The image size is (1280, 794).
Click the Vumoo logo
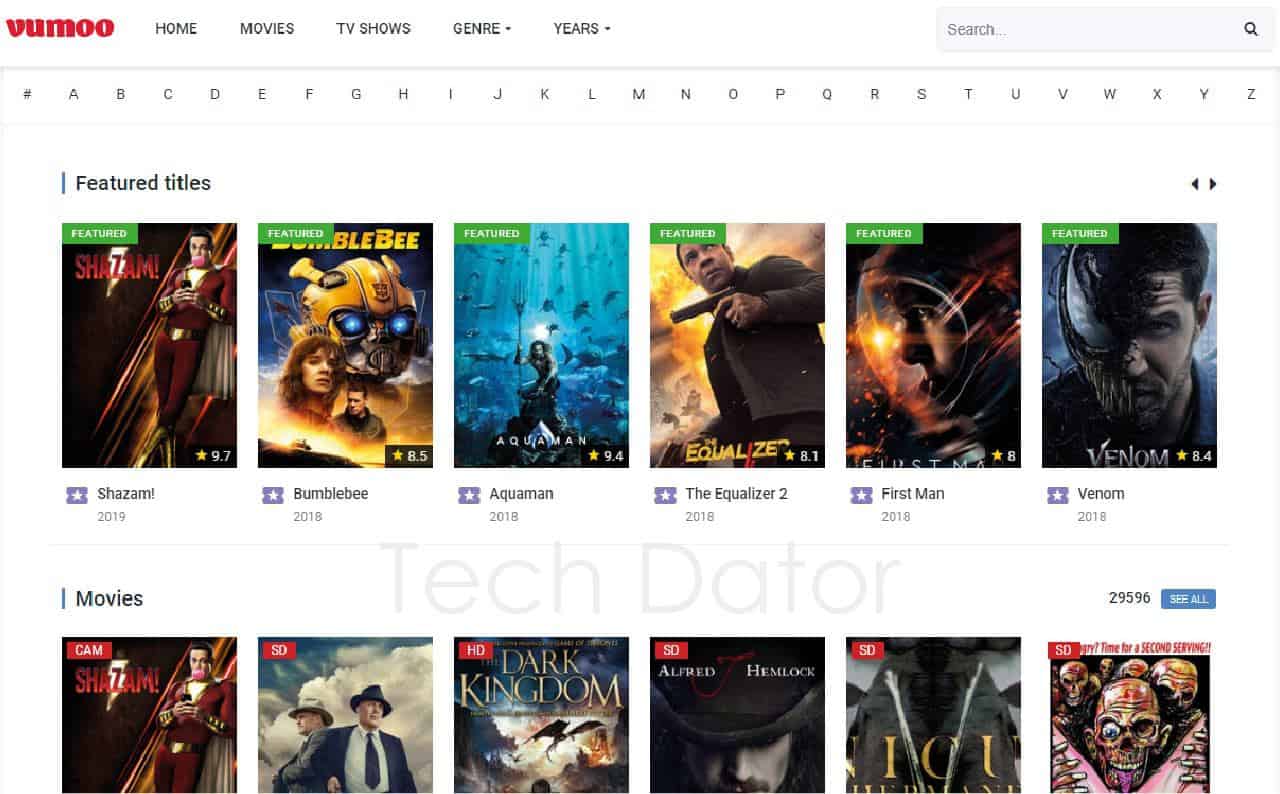tap(60, 28)
